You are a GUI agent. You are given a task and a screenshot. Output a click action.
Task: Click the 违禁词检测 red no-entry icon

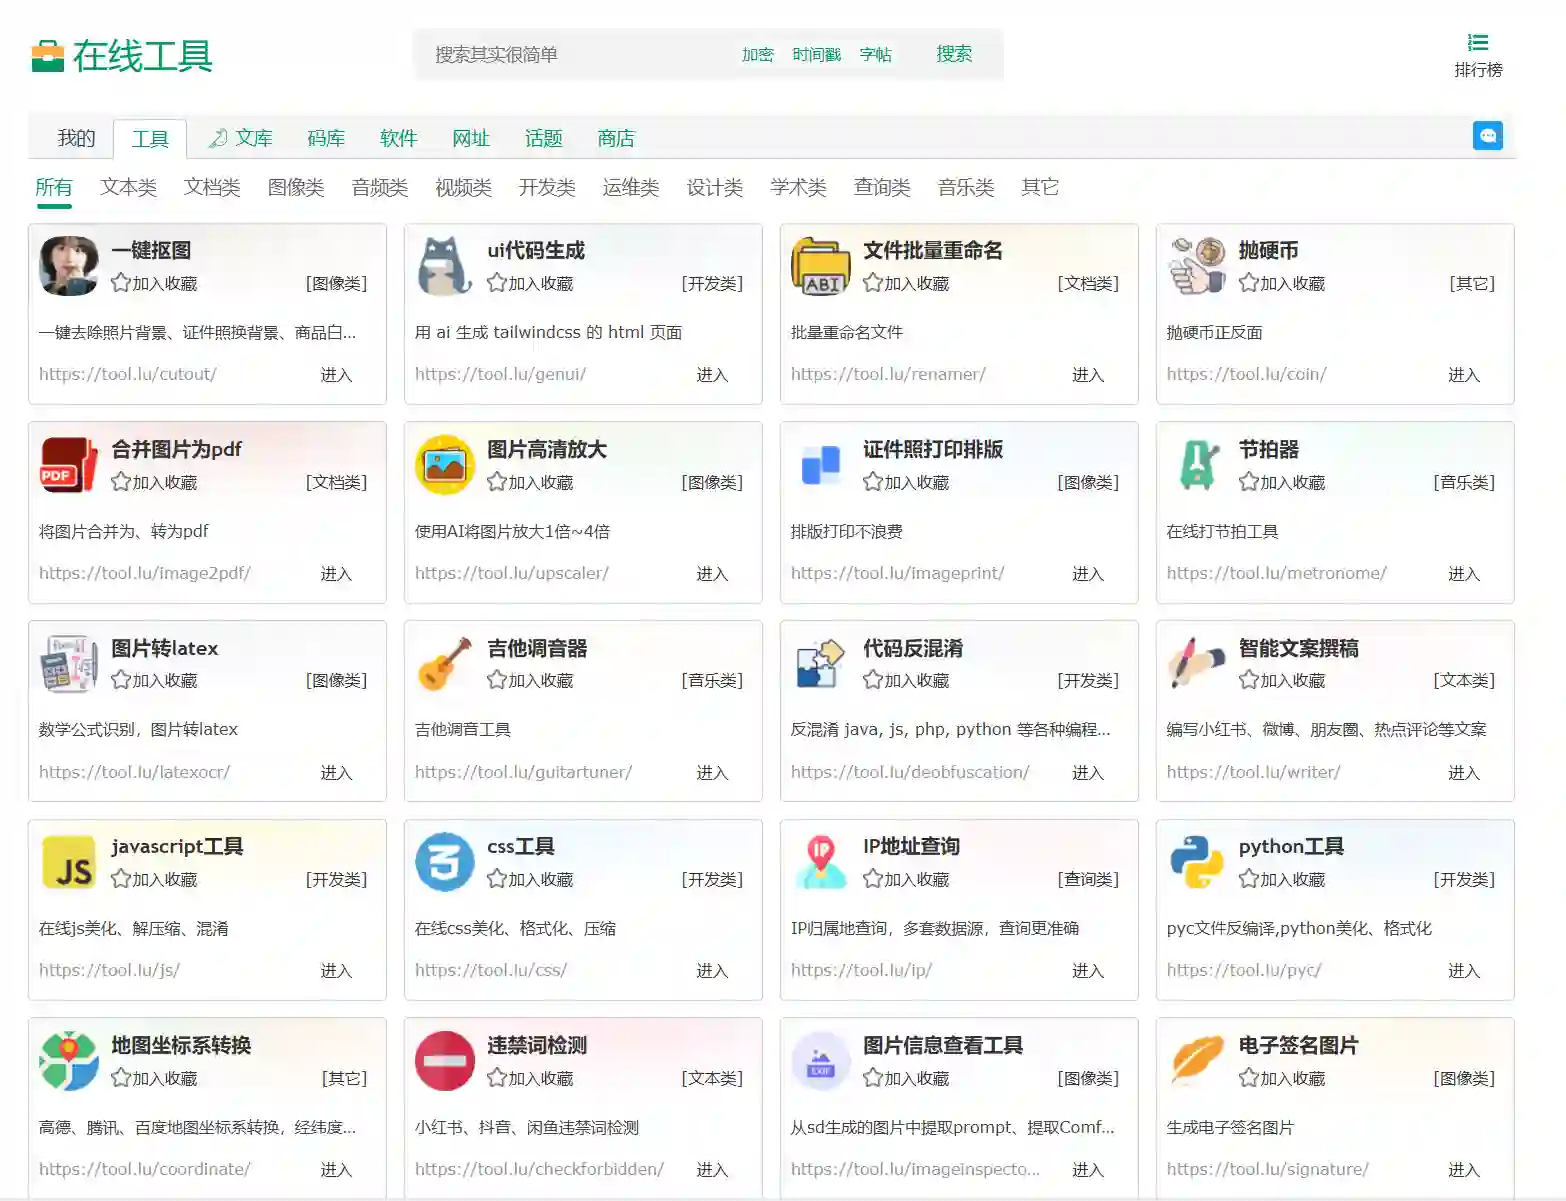coord(444,1061)
